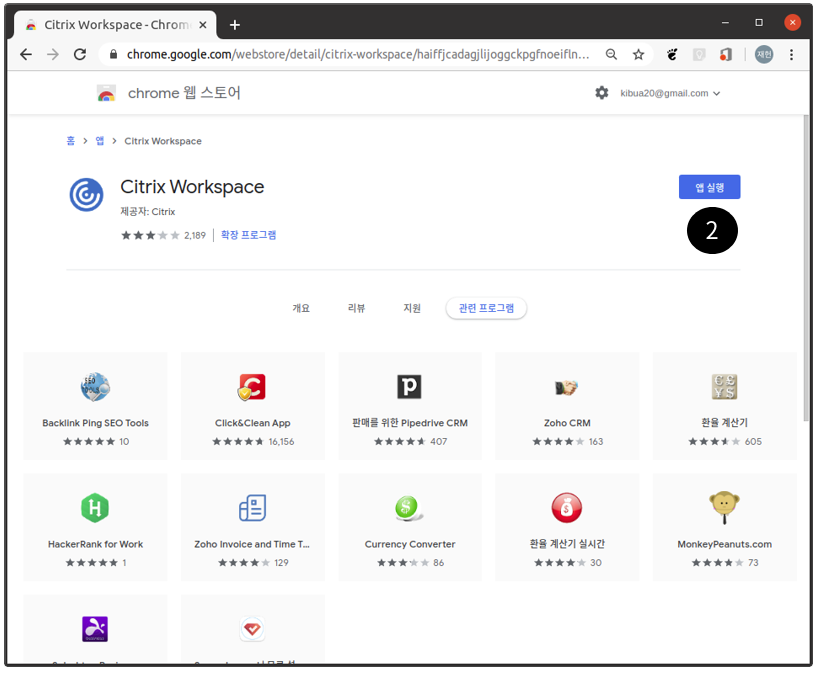Screen dimensions: 819x673
Task: Open Backlink Ping SEO Tools icon
Action: [95, 387]
